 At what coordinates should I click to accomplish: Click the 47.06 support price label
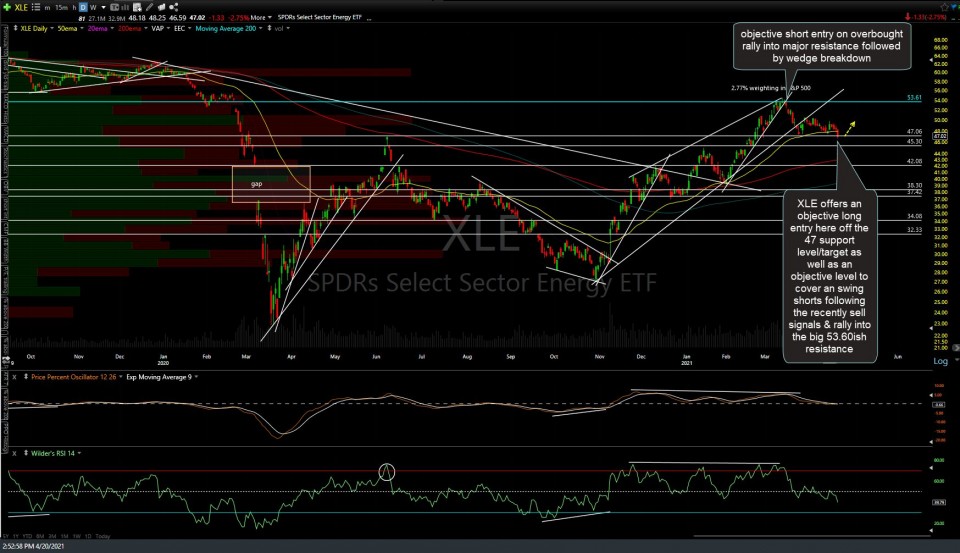[x=914, y=131]
